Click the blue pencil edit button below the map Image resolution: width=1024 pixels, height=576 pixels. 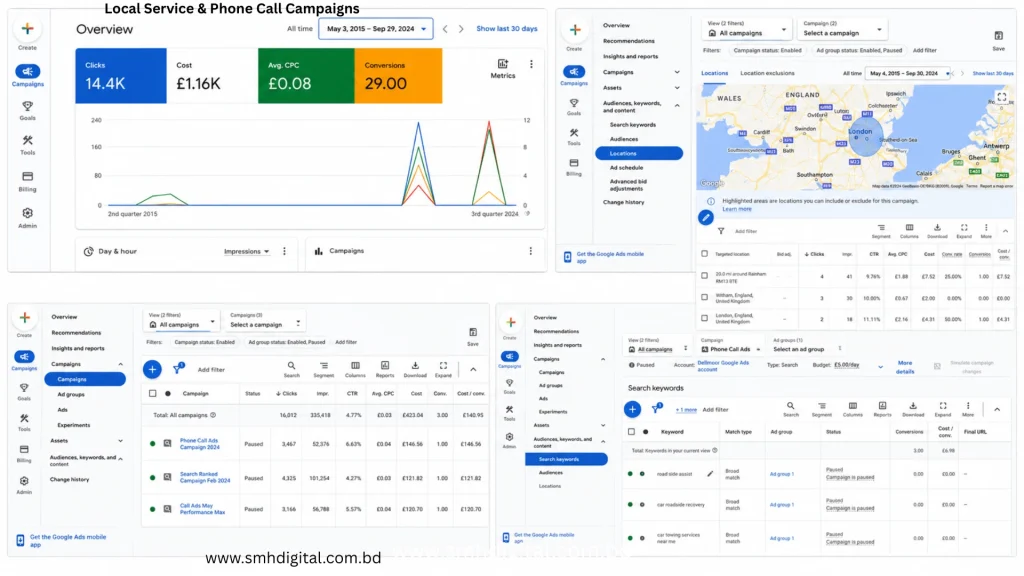(x=705, y=218)
